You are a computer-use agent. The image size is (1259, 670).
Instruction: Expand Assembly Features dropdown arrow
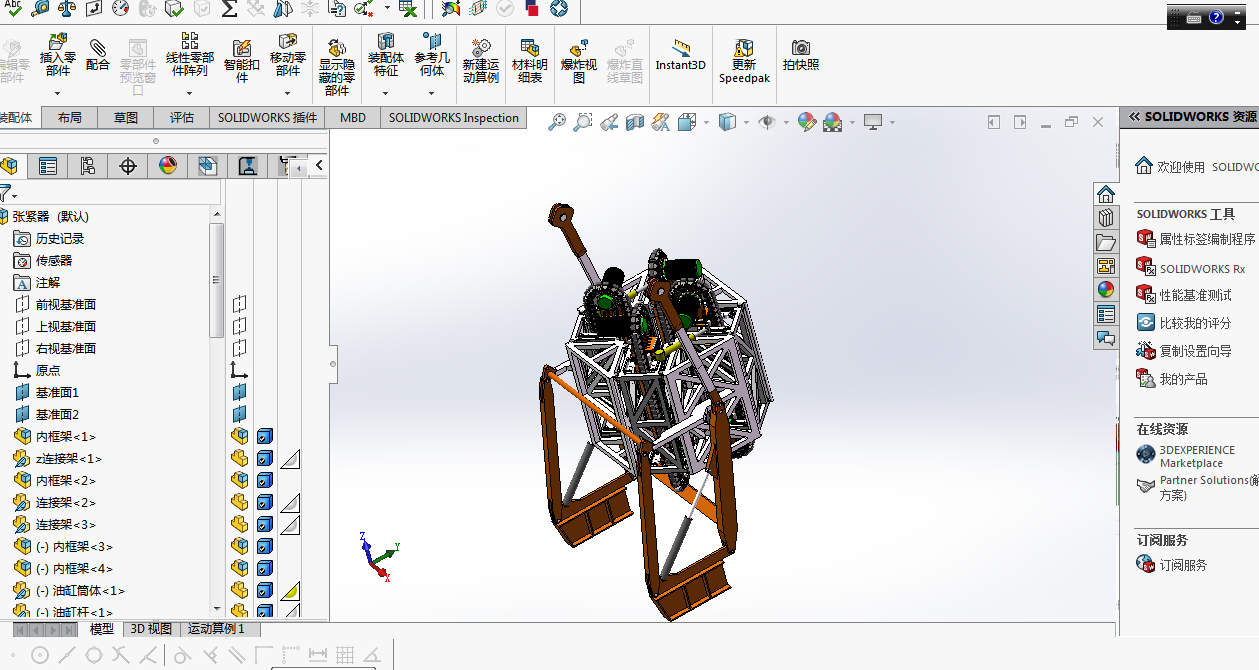[386, 93]
